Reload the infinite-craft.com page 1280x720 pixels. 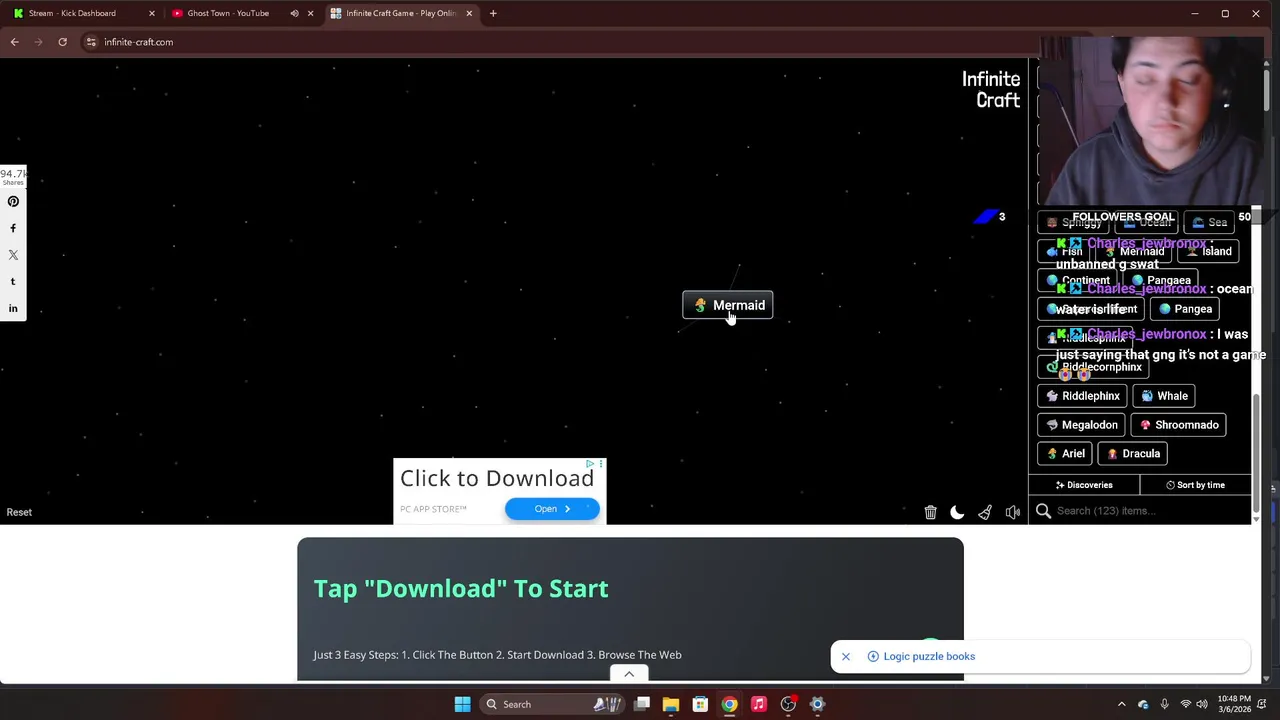62,42
